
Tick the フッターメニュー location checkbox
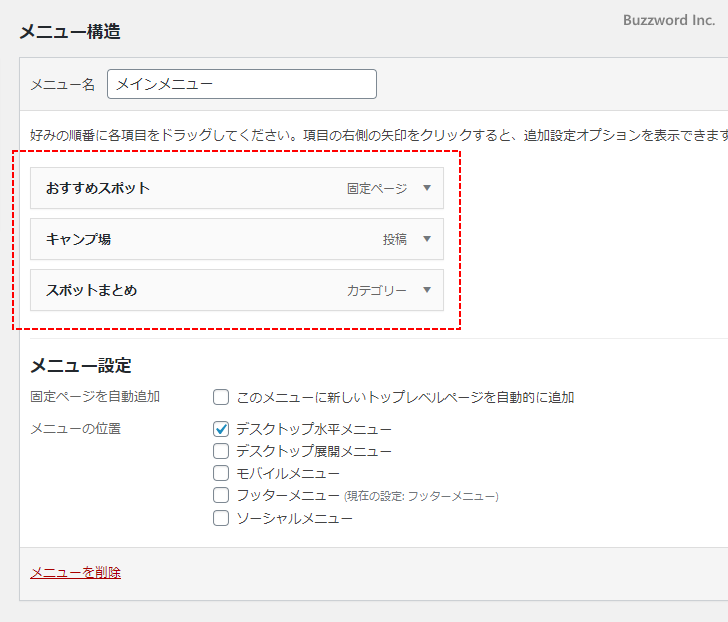coord(221,495)
